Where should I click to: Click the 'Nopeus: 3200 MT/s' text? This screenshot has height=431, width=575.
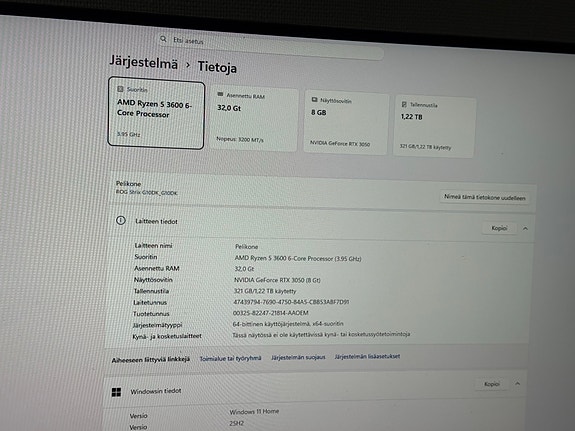pyautogui.click(x=240, y=139)
